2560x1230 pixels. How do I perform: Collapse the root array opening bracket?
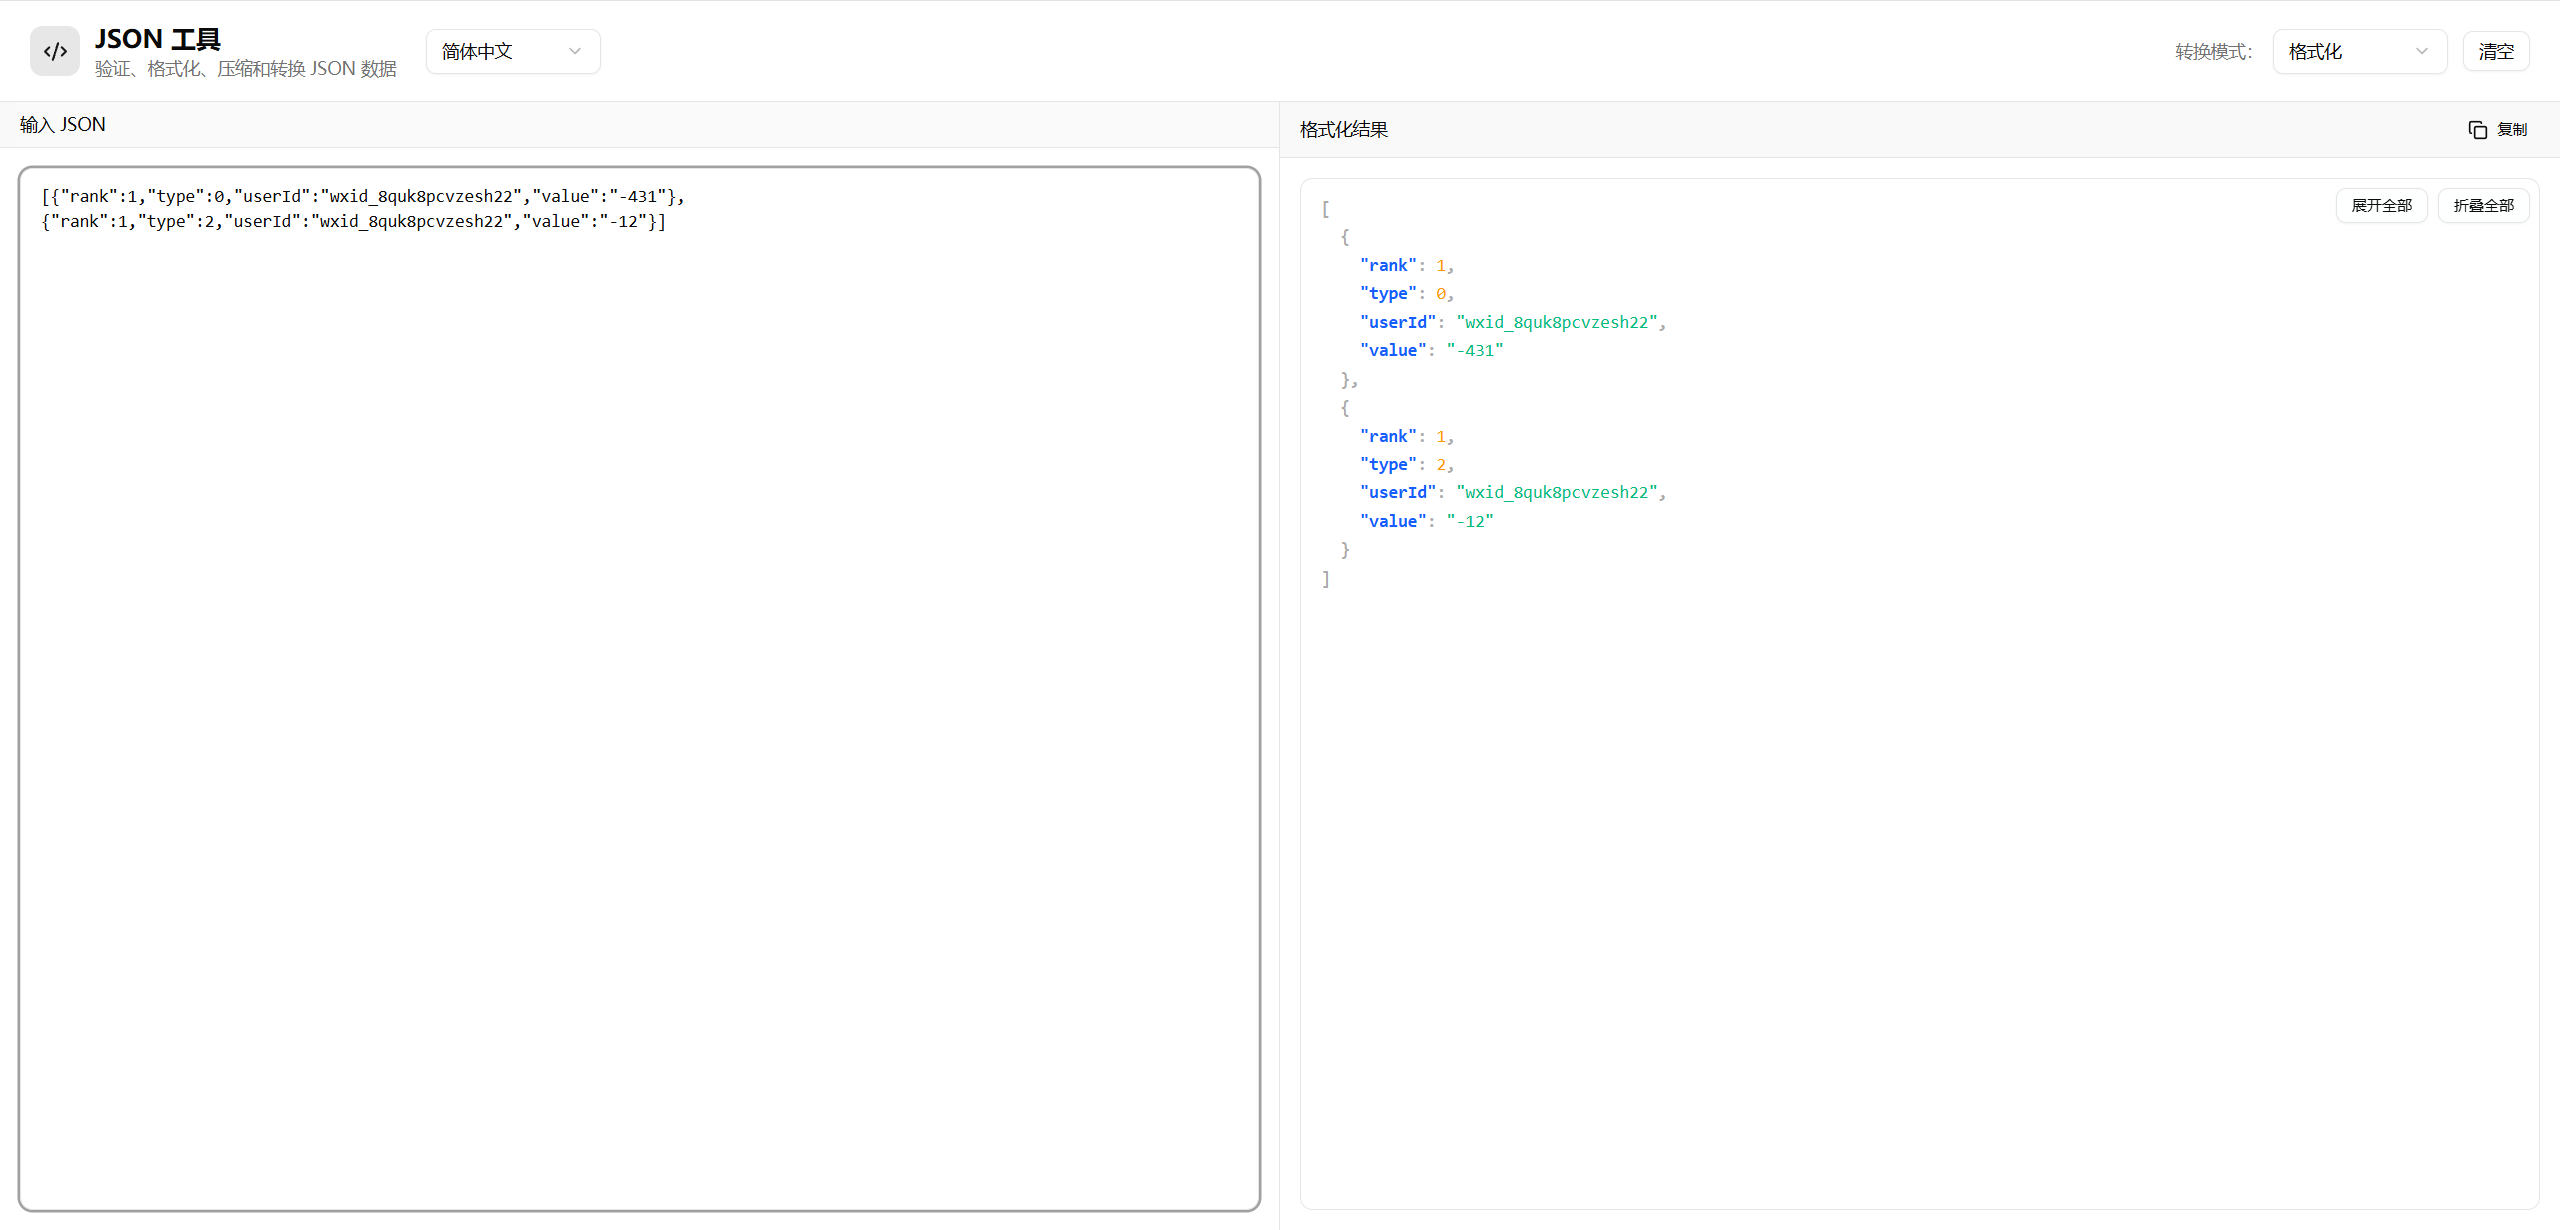click(1325, 209)
